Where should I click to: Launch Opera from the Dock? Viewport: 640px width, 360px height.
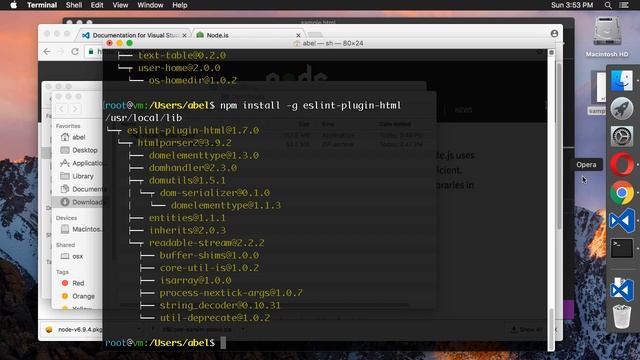point(622,164)
